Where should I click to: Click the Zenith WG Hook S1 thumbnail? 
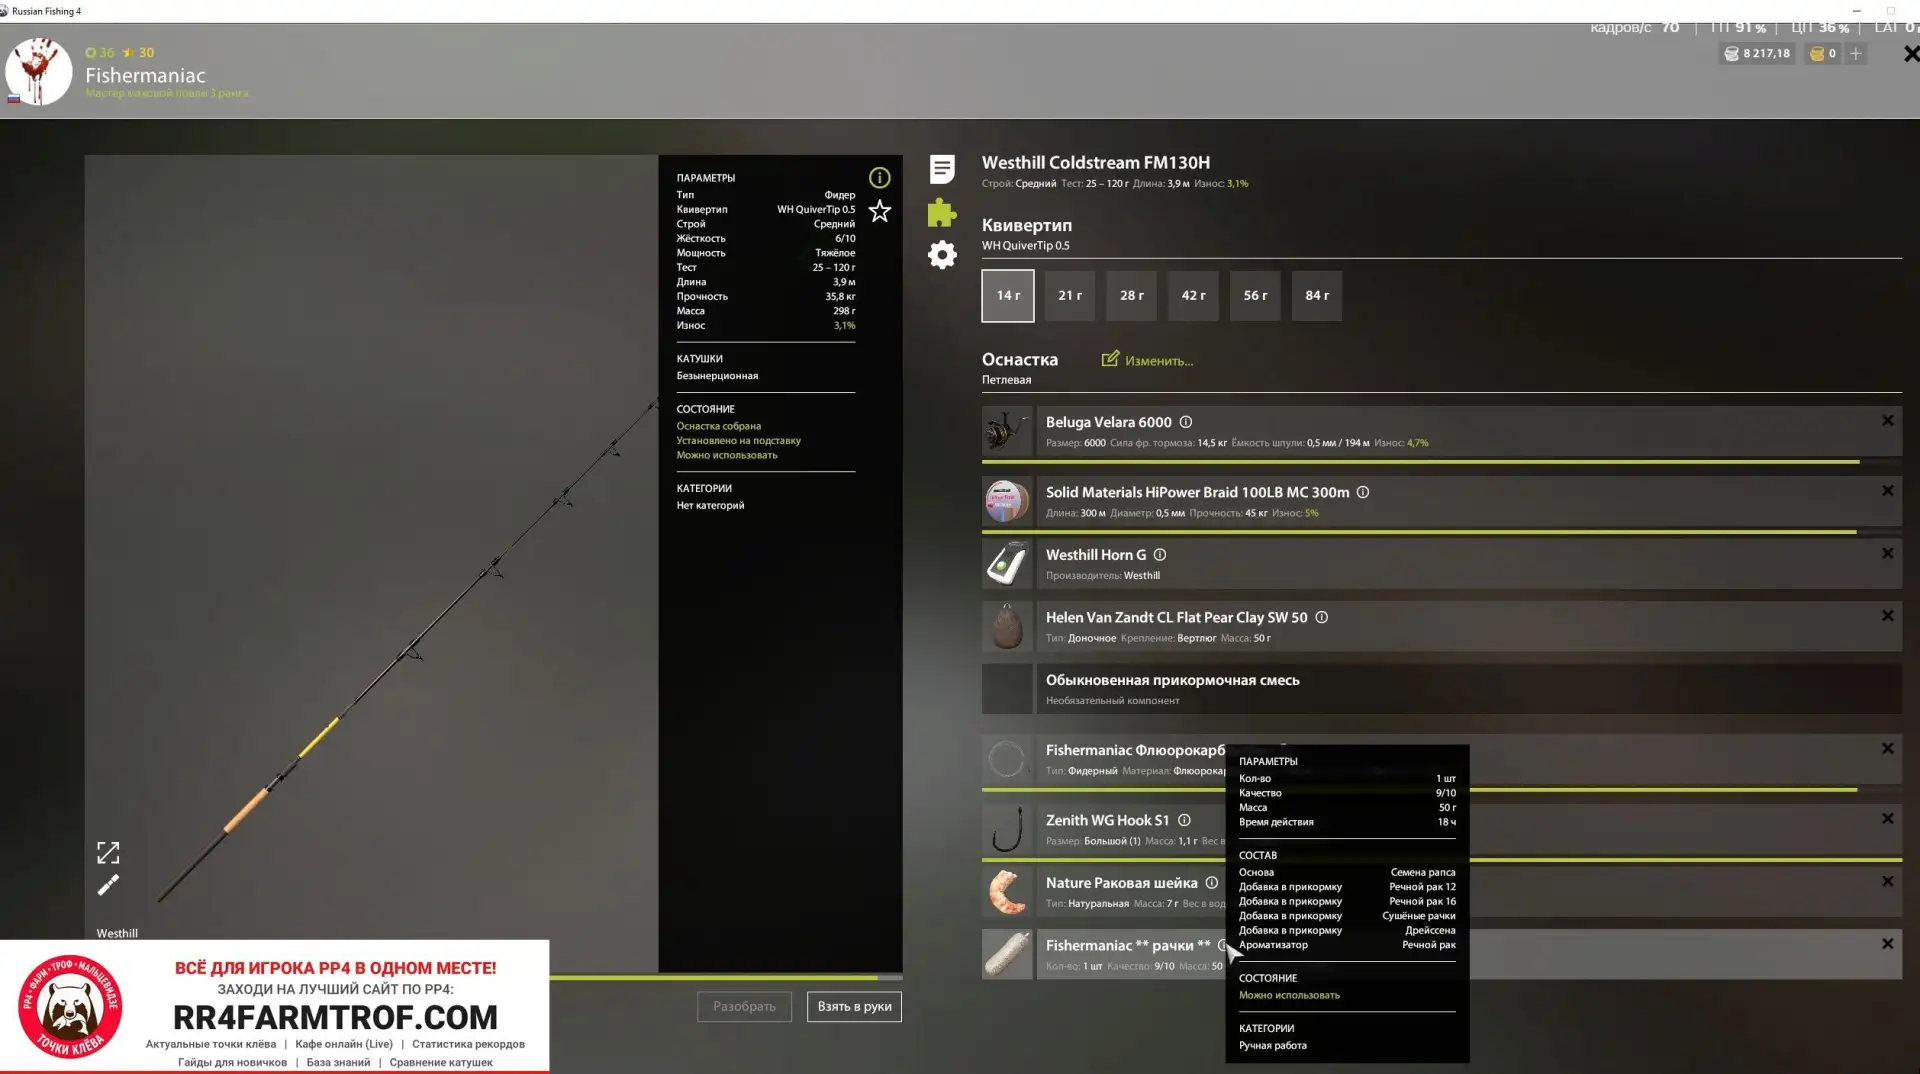[x=1007, y=830]
